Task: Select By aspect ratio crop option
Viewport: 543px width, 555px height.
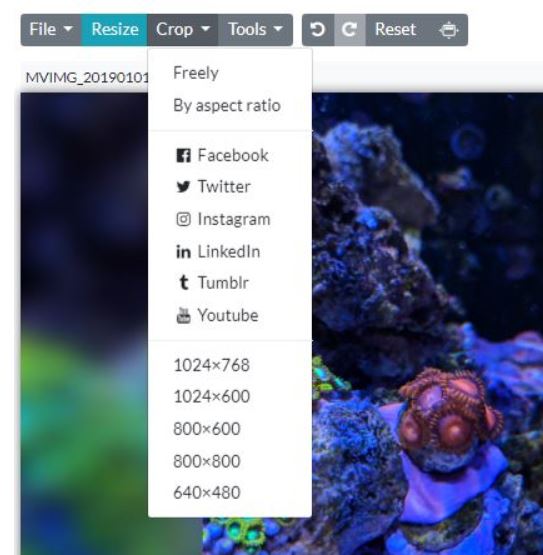Action: click(227, 105)
